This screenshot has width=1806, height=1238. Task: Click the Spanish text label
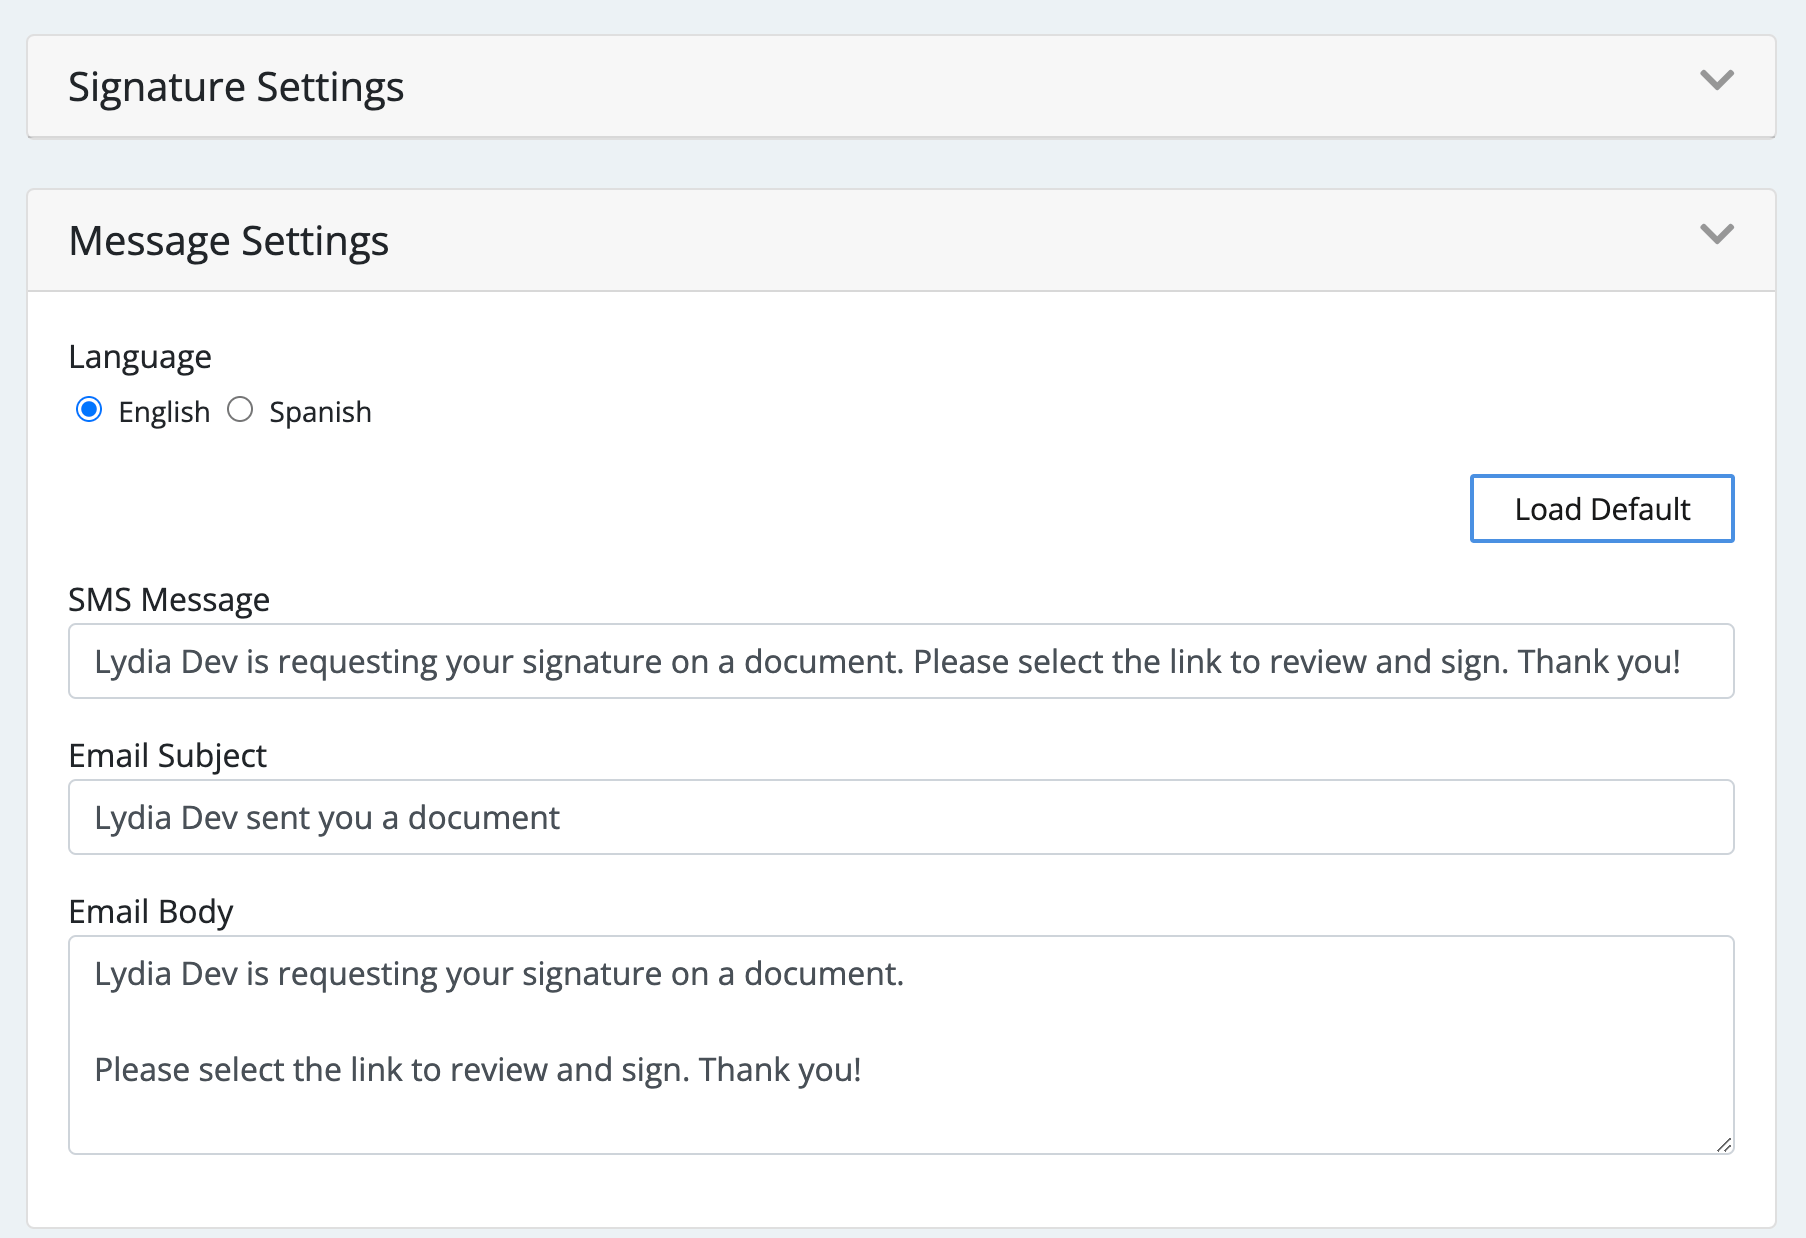320,411
